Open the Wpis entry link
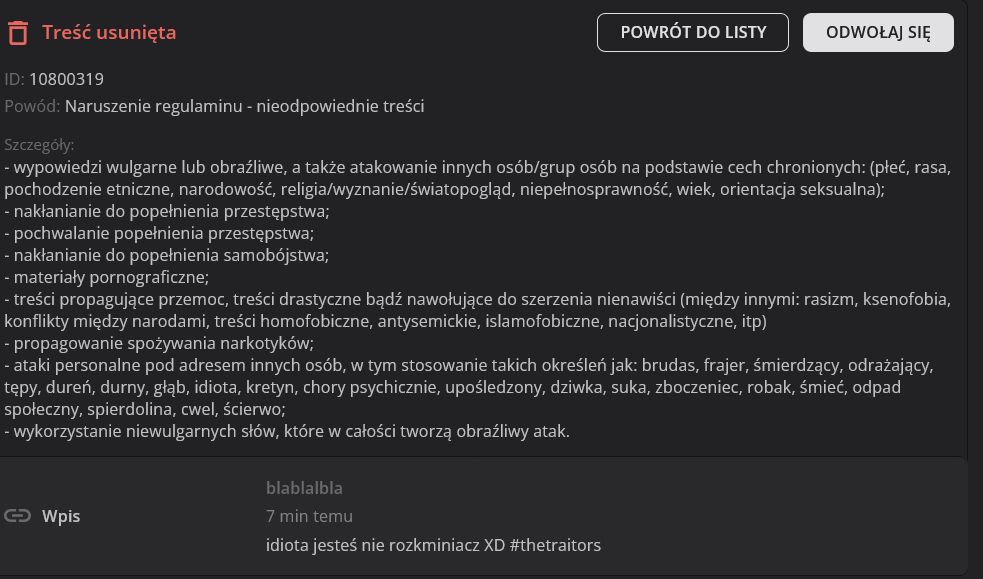This screenshot has width=983, height=579. pos(60,516)
